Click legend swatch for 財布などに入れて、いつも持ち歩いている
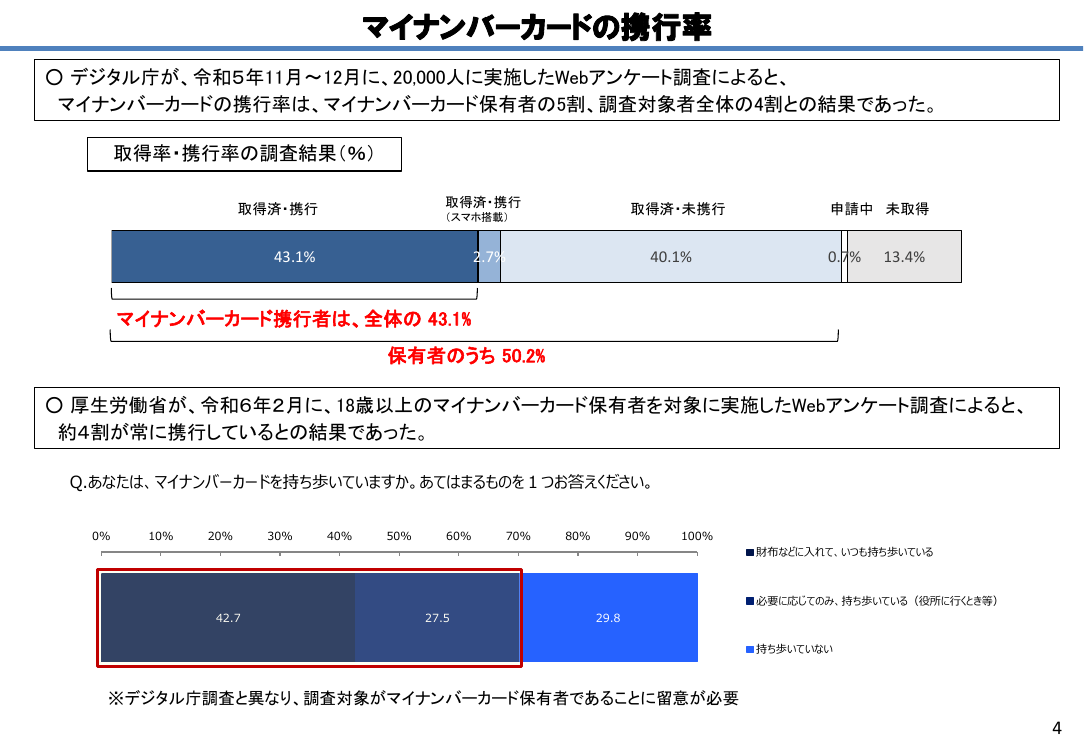The height and width of the screenshot is (750, 1084). [749, 552]
